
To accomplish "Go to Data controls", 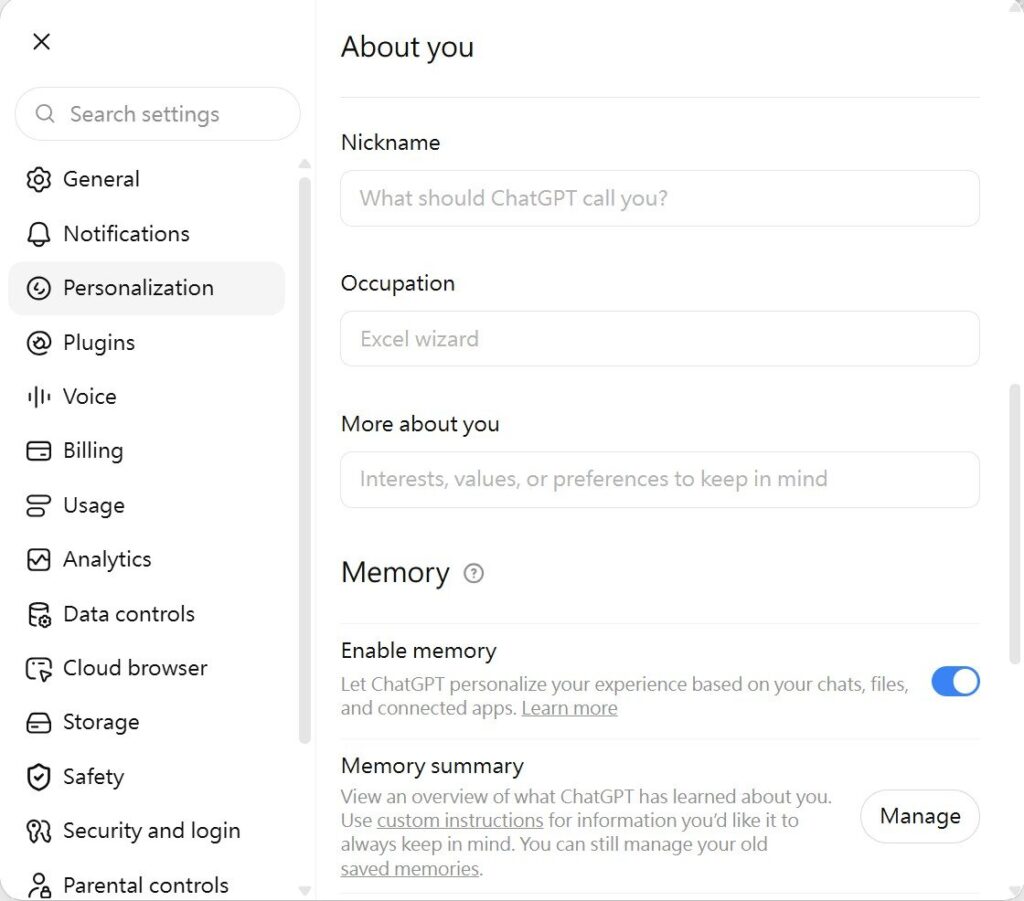I will point(146,614).
